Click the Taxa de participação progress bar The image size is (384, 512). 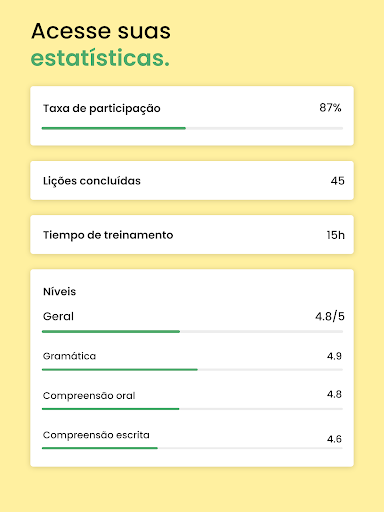coord(192,128)
